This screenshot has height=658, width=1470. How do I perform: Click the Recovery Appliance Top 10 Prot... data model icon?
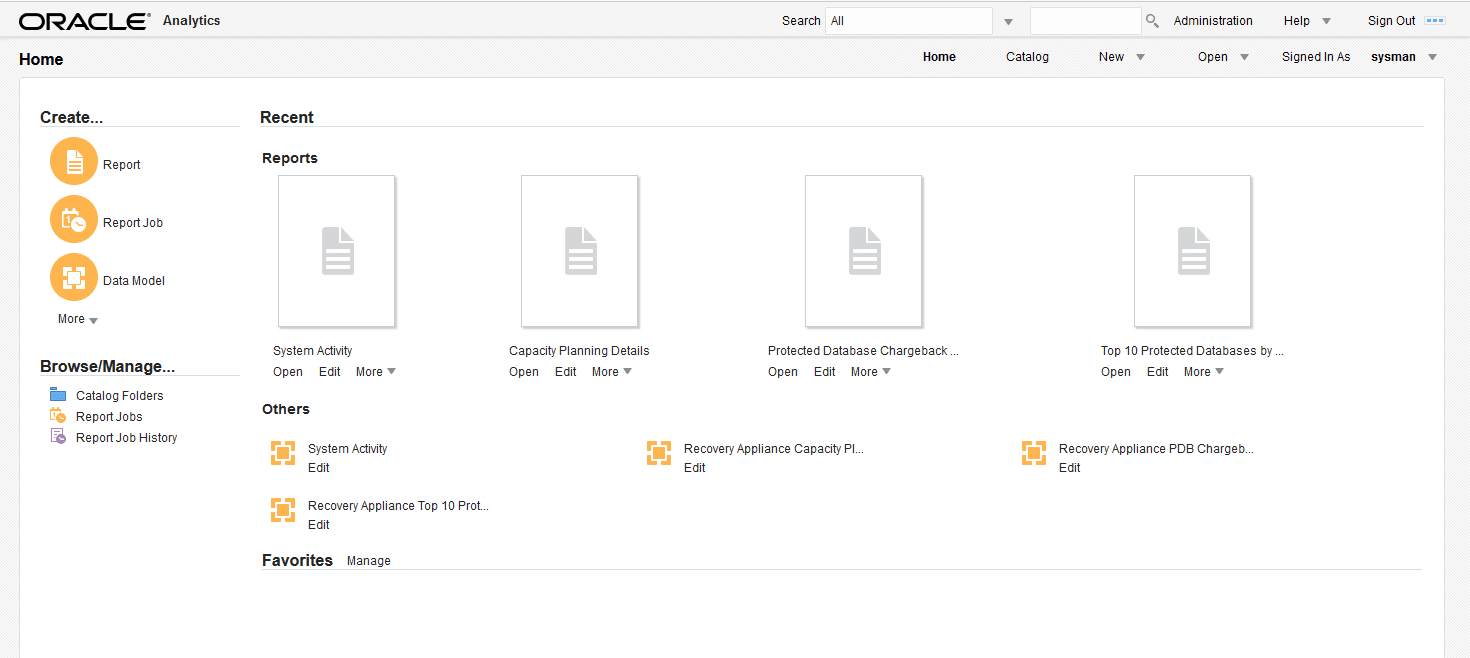click(x=283, y=511)
